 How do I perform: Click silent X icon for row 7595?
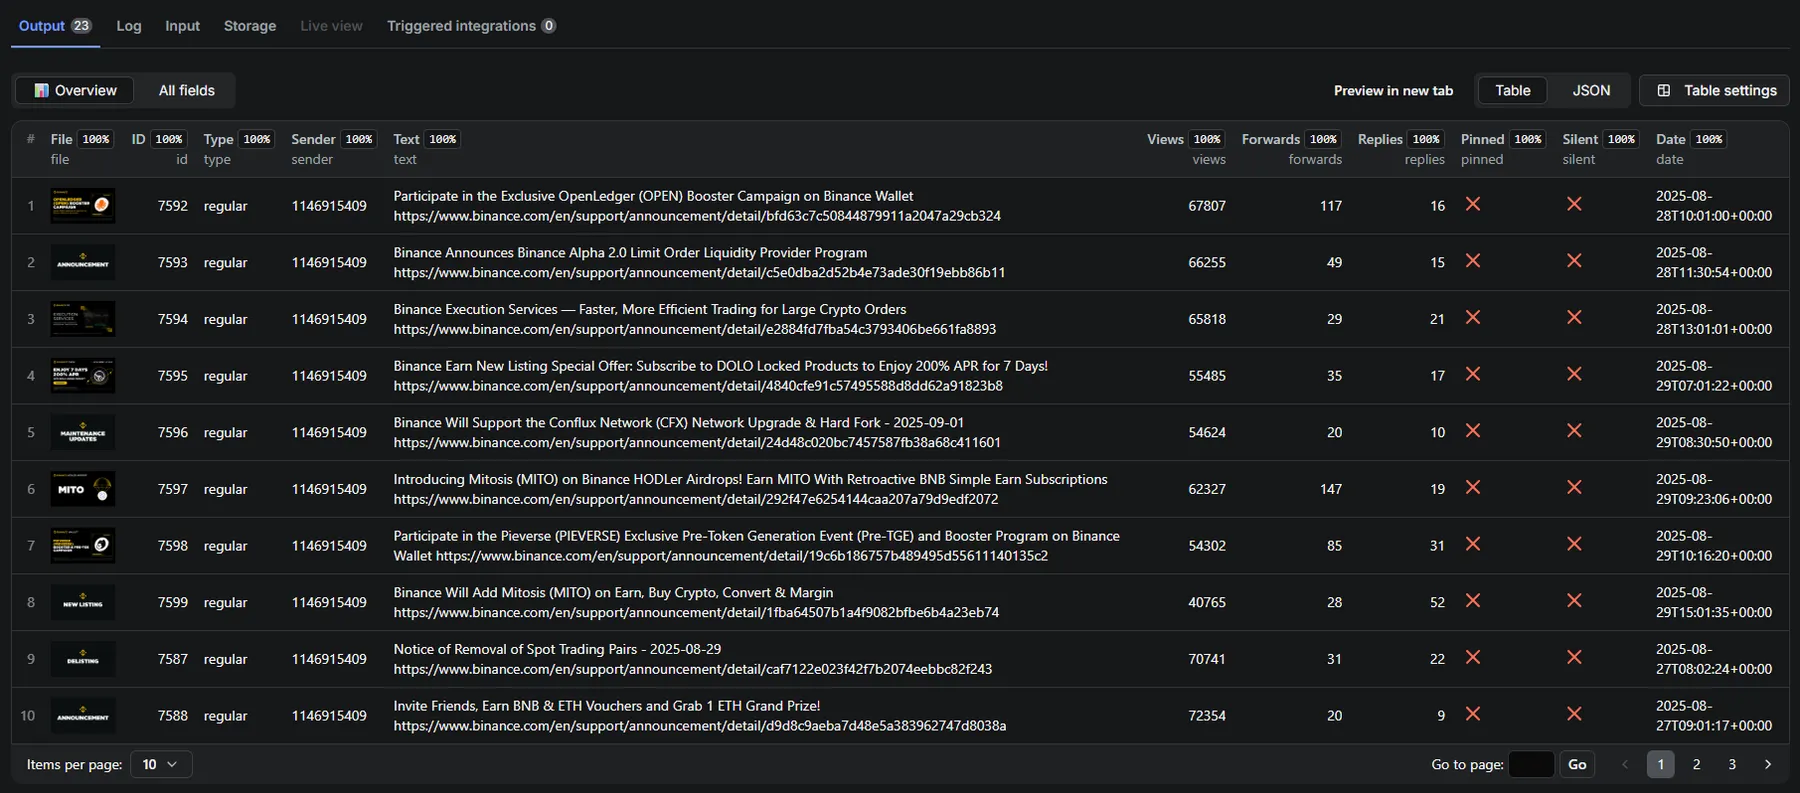tap(1574, 374)
